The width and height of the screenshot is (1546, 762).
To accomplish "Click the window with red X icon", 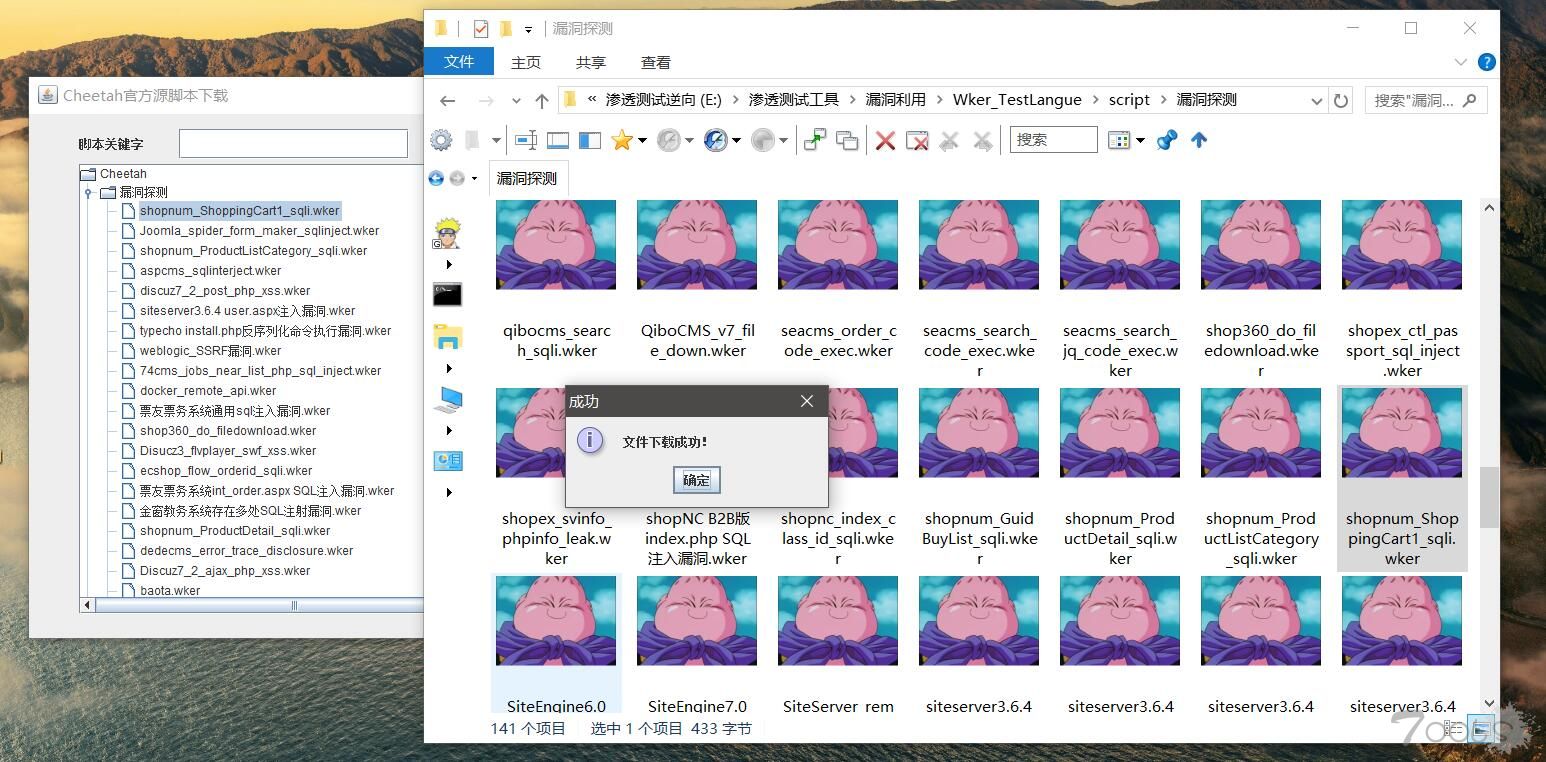I will 917,141.
